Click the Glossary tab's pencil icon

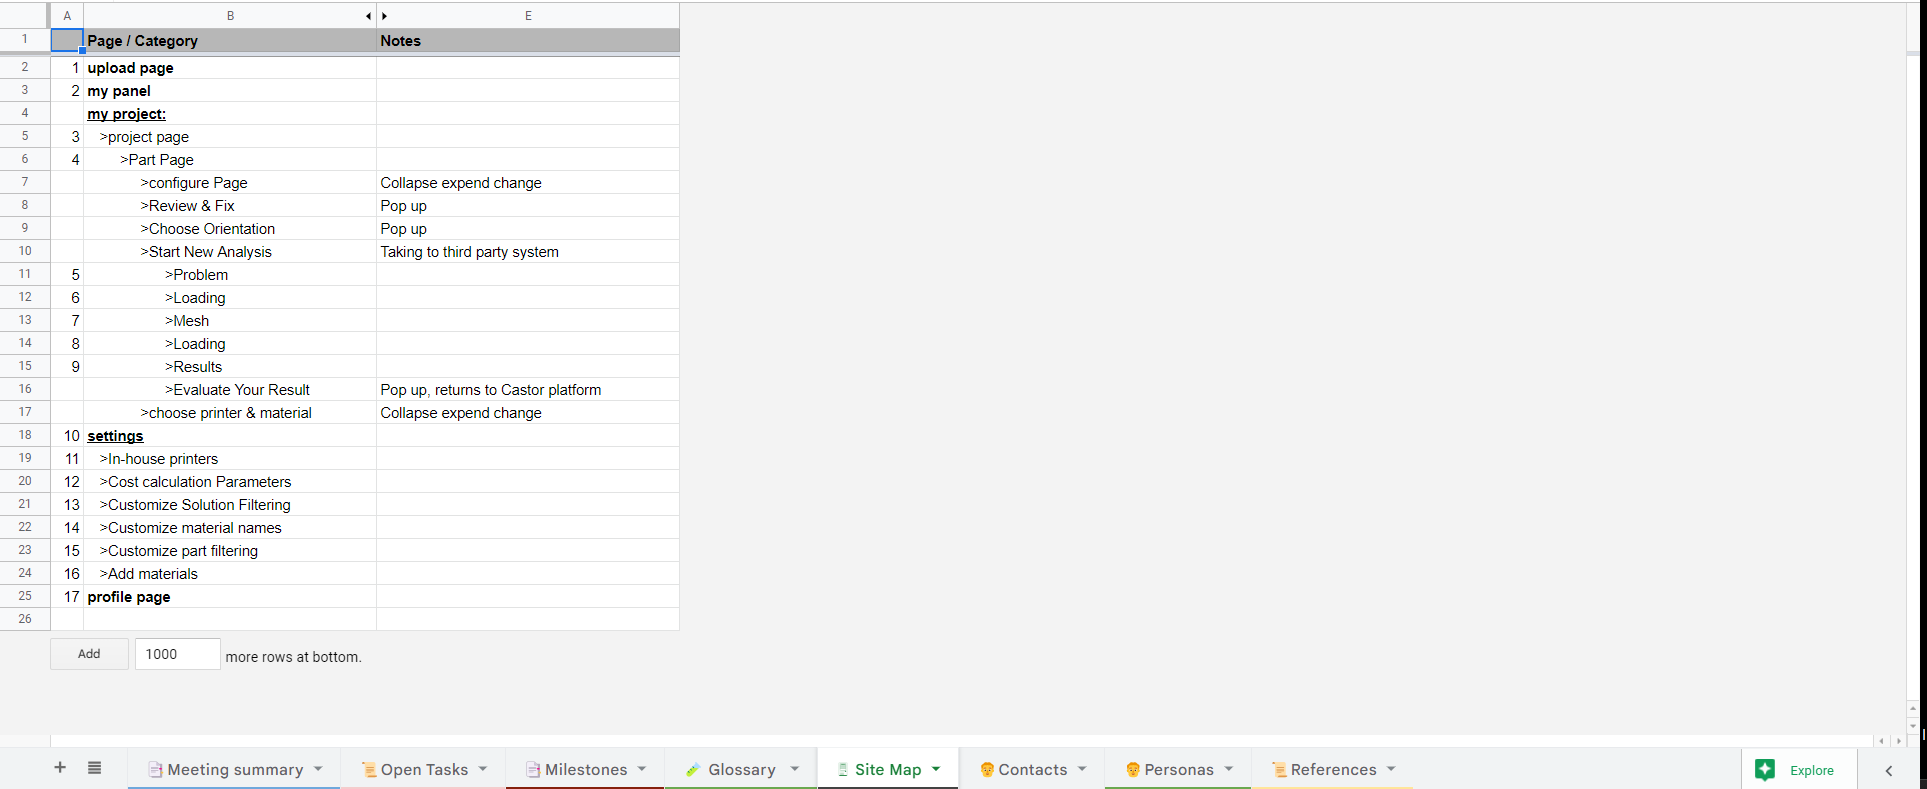[x=693, y=769]
